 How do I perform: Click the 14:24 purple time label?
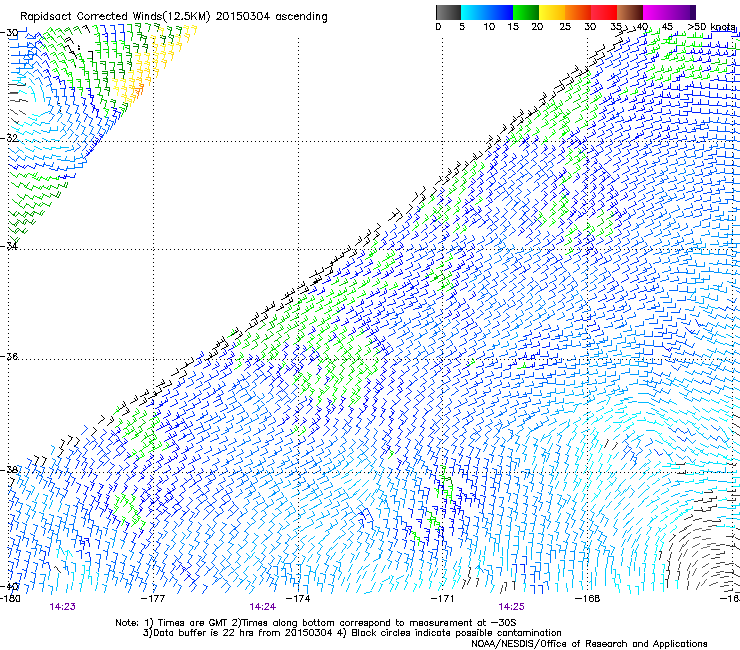tap(262, 607)
